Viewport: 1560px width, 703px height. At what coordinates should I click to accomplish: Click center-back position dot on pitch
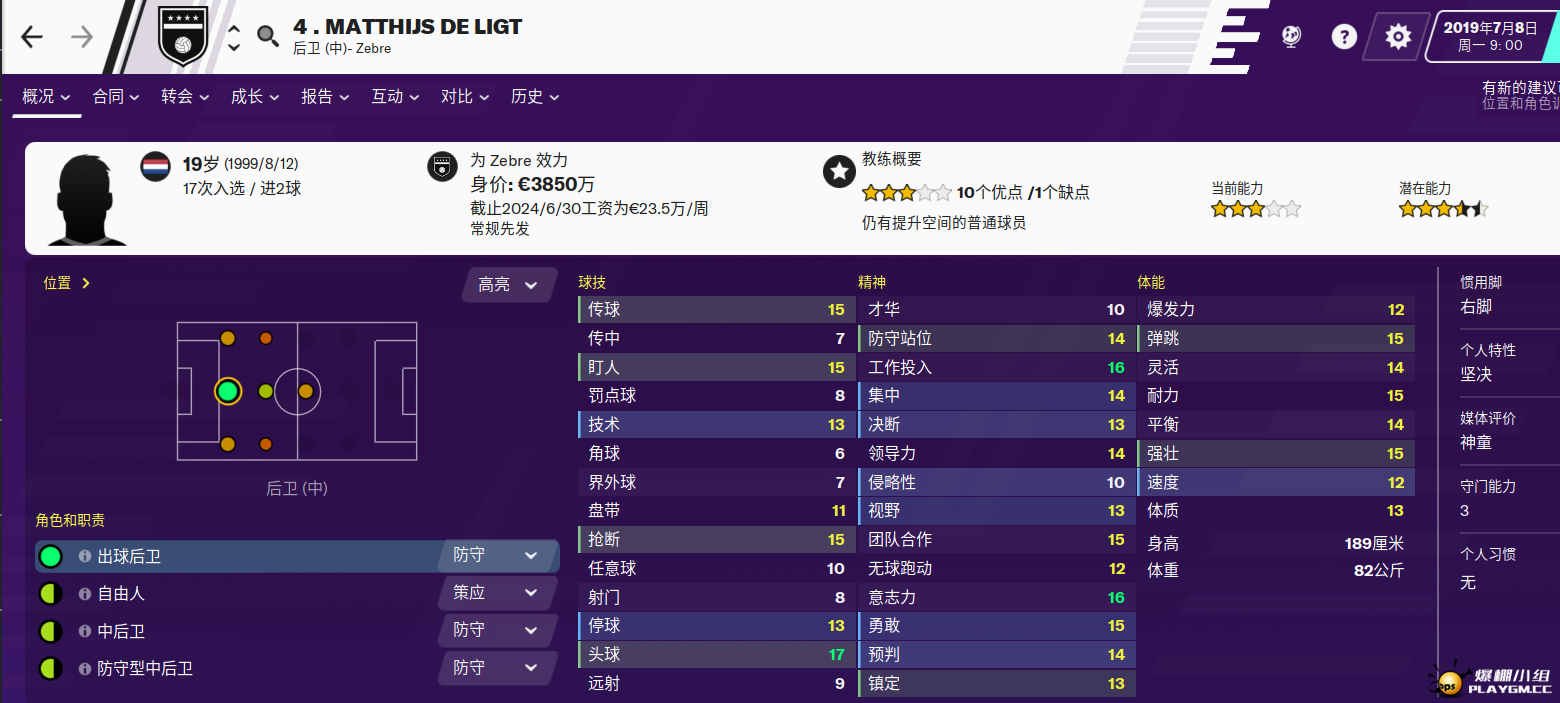click(228, 391)
